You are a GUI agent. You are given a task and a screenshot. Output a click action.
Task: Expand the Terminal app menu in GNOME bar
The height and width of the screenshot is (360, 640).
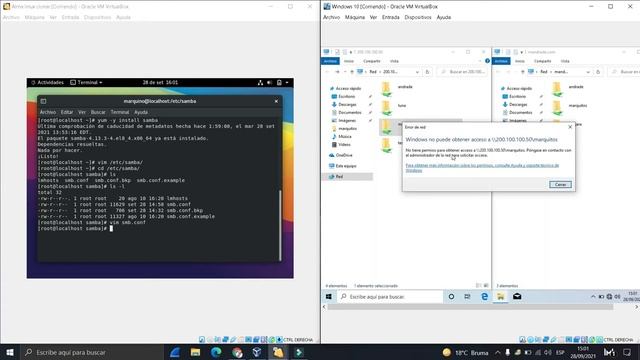[86, 82]
